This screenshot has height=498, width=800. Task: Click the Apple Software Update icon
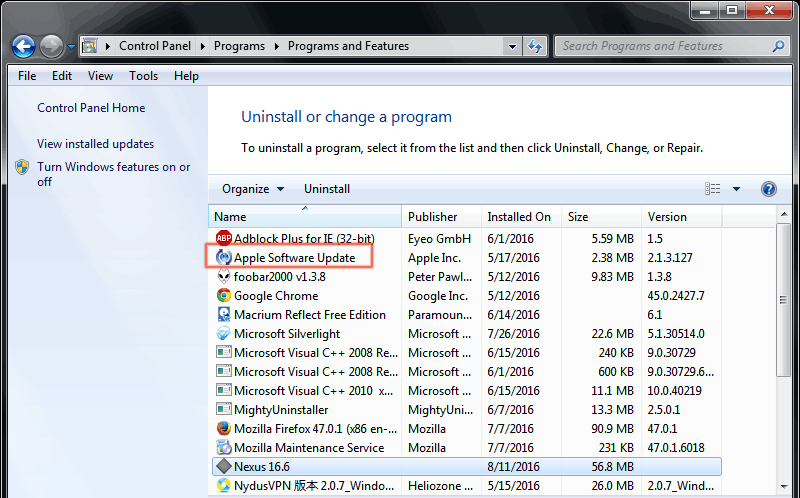(223, 257)
